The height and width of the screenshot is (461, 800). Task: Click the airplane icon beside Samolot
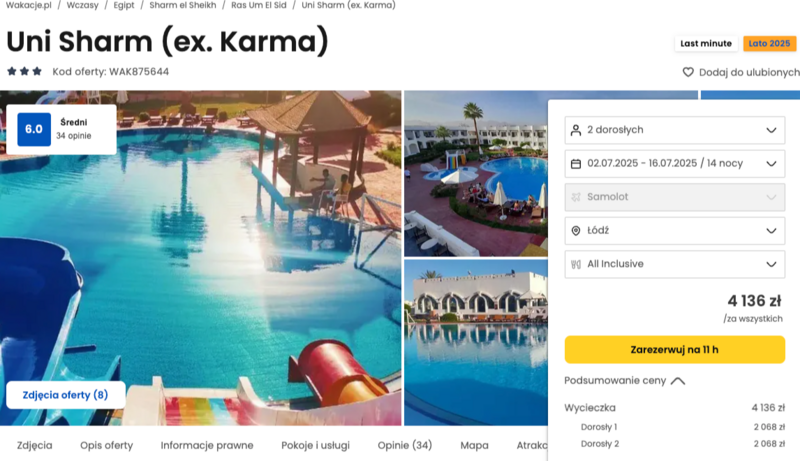pos(576,197)
